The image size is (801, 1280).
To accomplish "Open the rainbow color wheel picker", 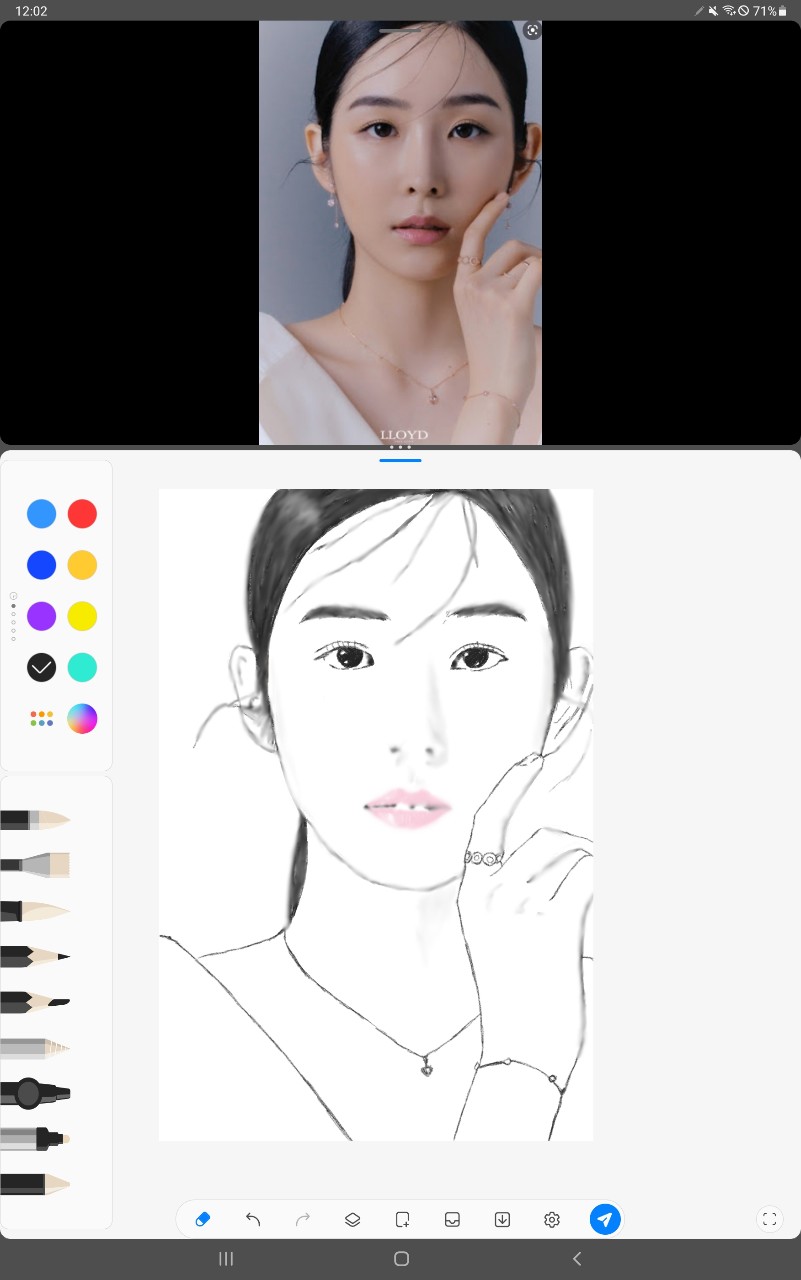I will (82, 718).
